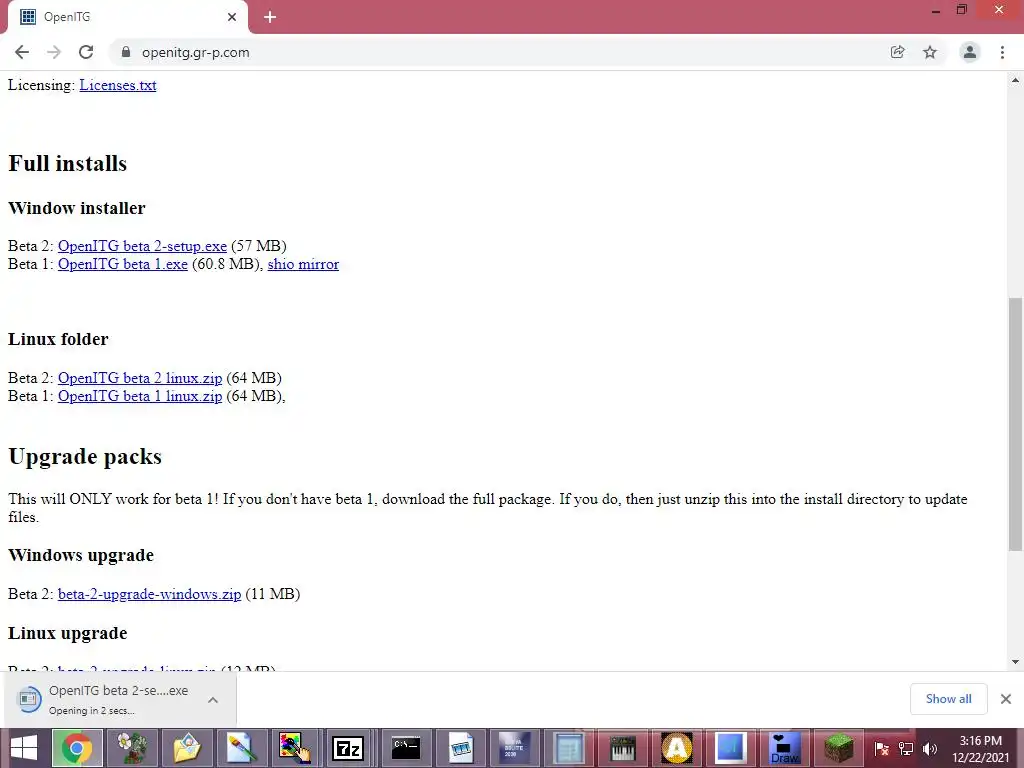Click Show all downloads

tap(948, 699)
